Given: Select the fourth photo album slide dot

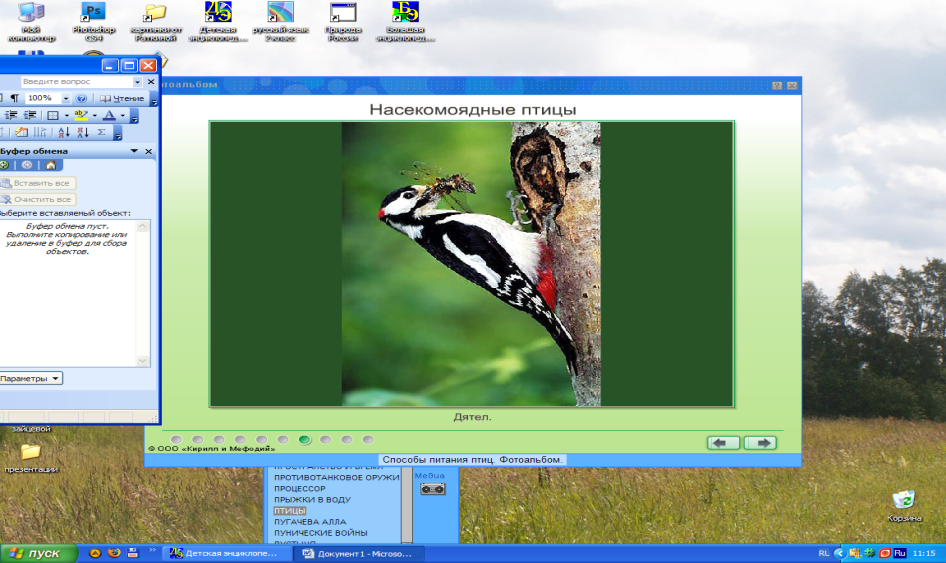Looking at the screenshot, I should [x=240, y=439].
